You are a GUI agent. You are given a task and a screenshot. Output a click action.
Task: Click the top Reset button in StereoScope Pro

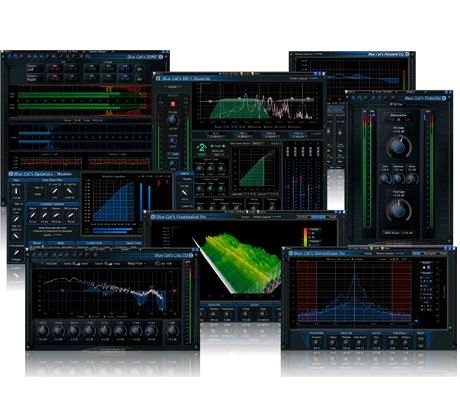click(421, 339)
